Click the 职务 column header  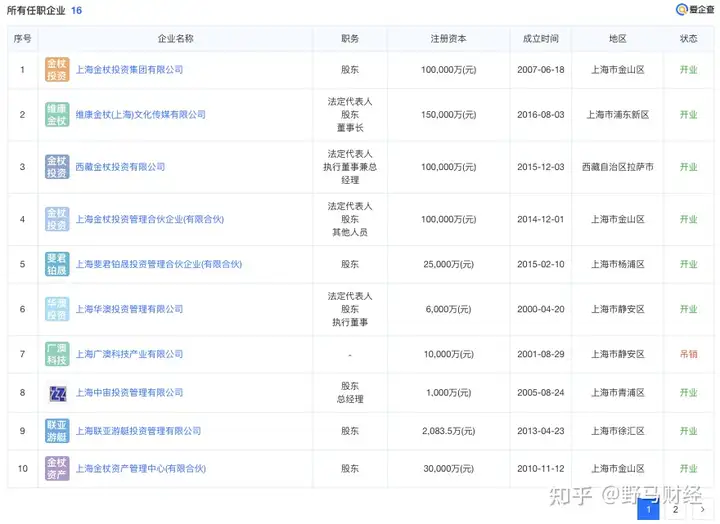pos(350,39)
